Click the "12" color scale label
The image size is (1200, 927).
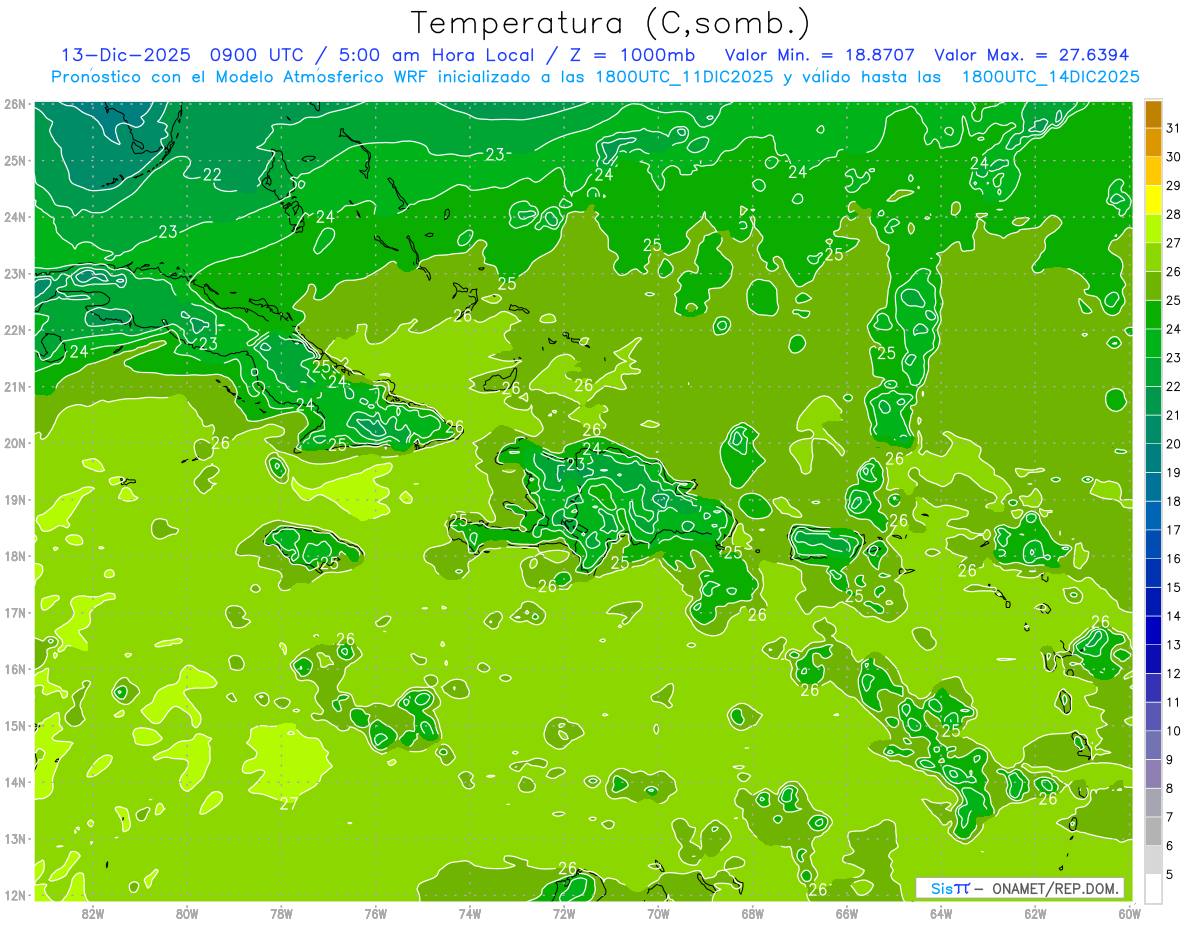tap(1174, 673)
